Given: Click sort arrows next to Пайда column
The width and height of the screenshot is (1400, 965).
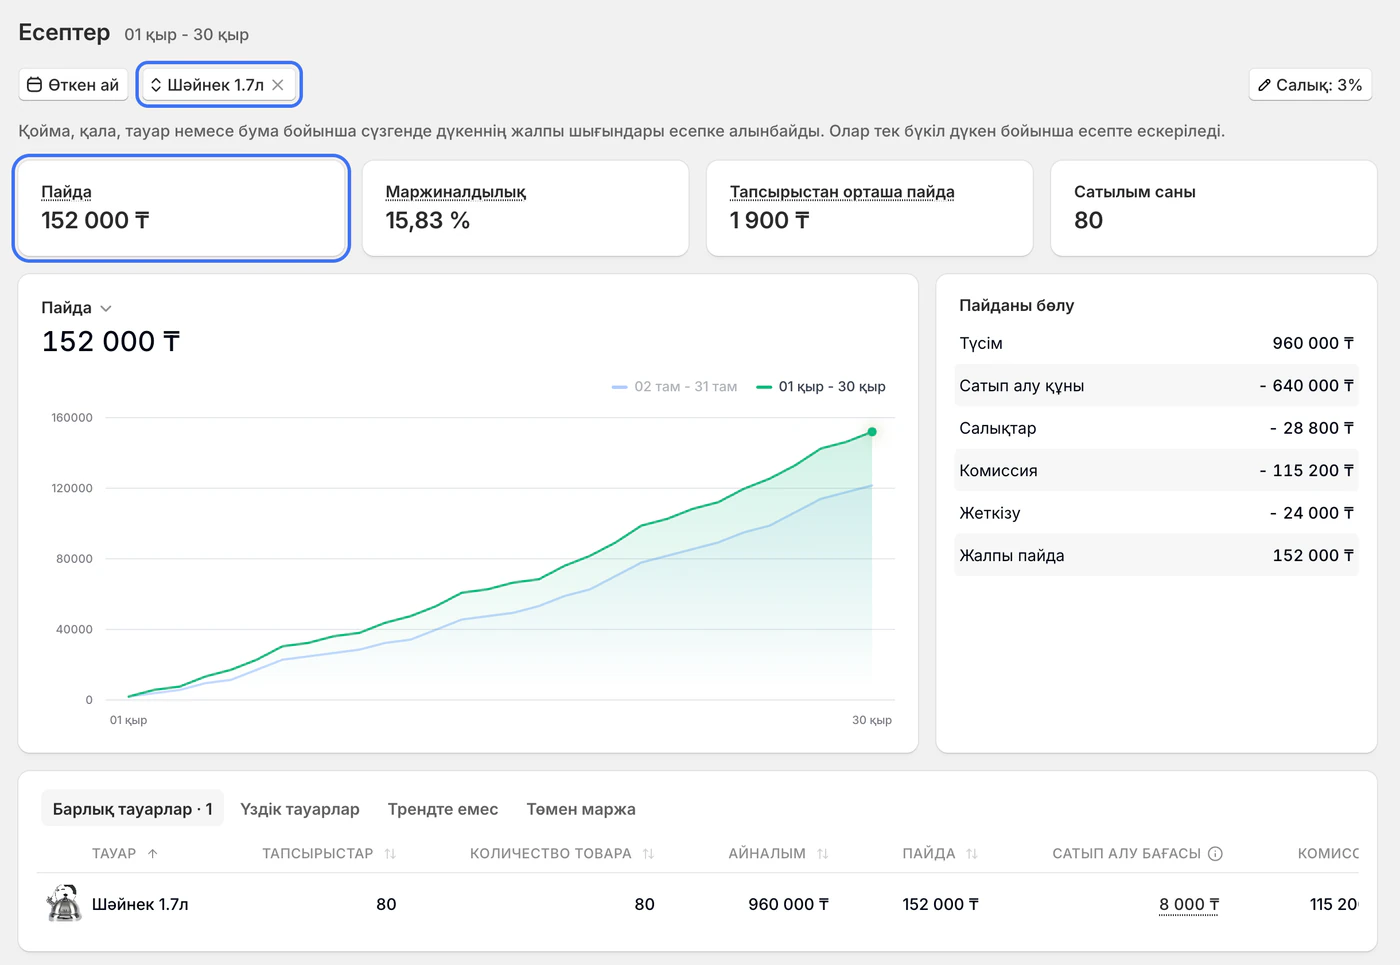Looking at the screenshot, I should [x=971, y=853].
